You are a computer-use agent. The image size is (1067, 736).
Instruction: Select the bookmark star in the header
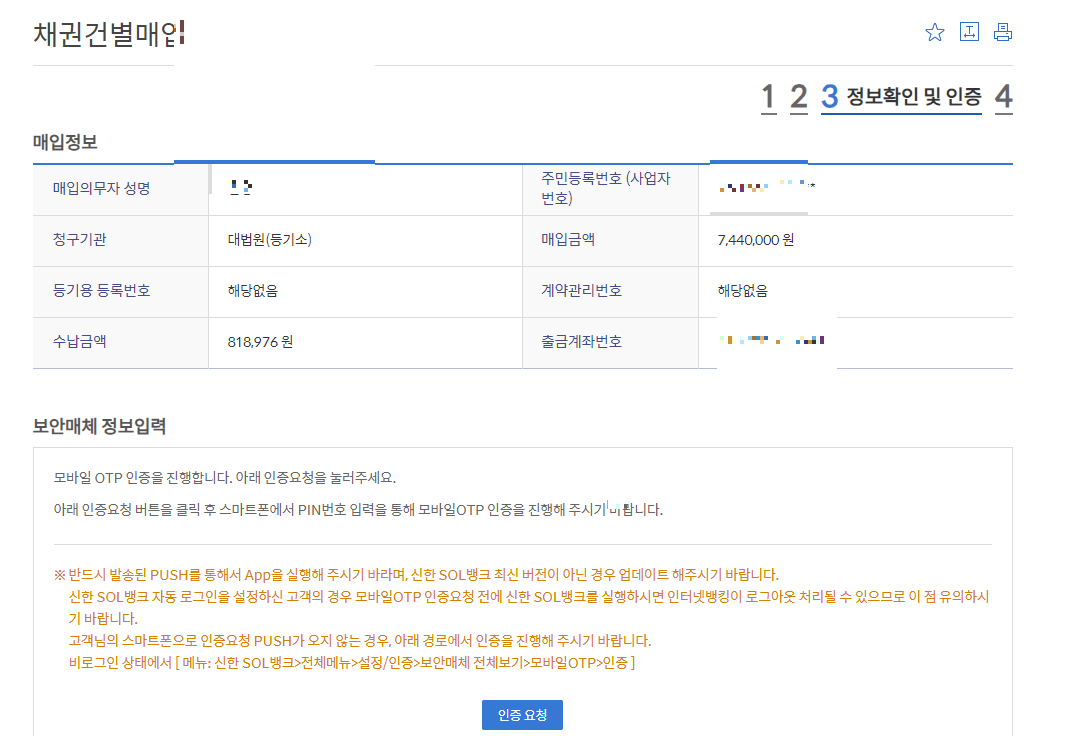click(934, 31)
